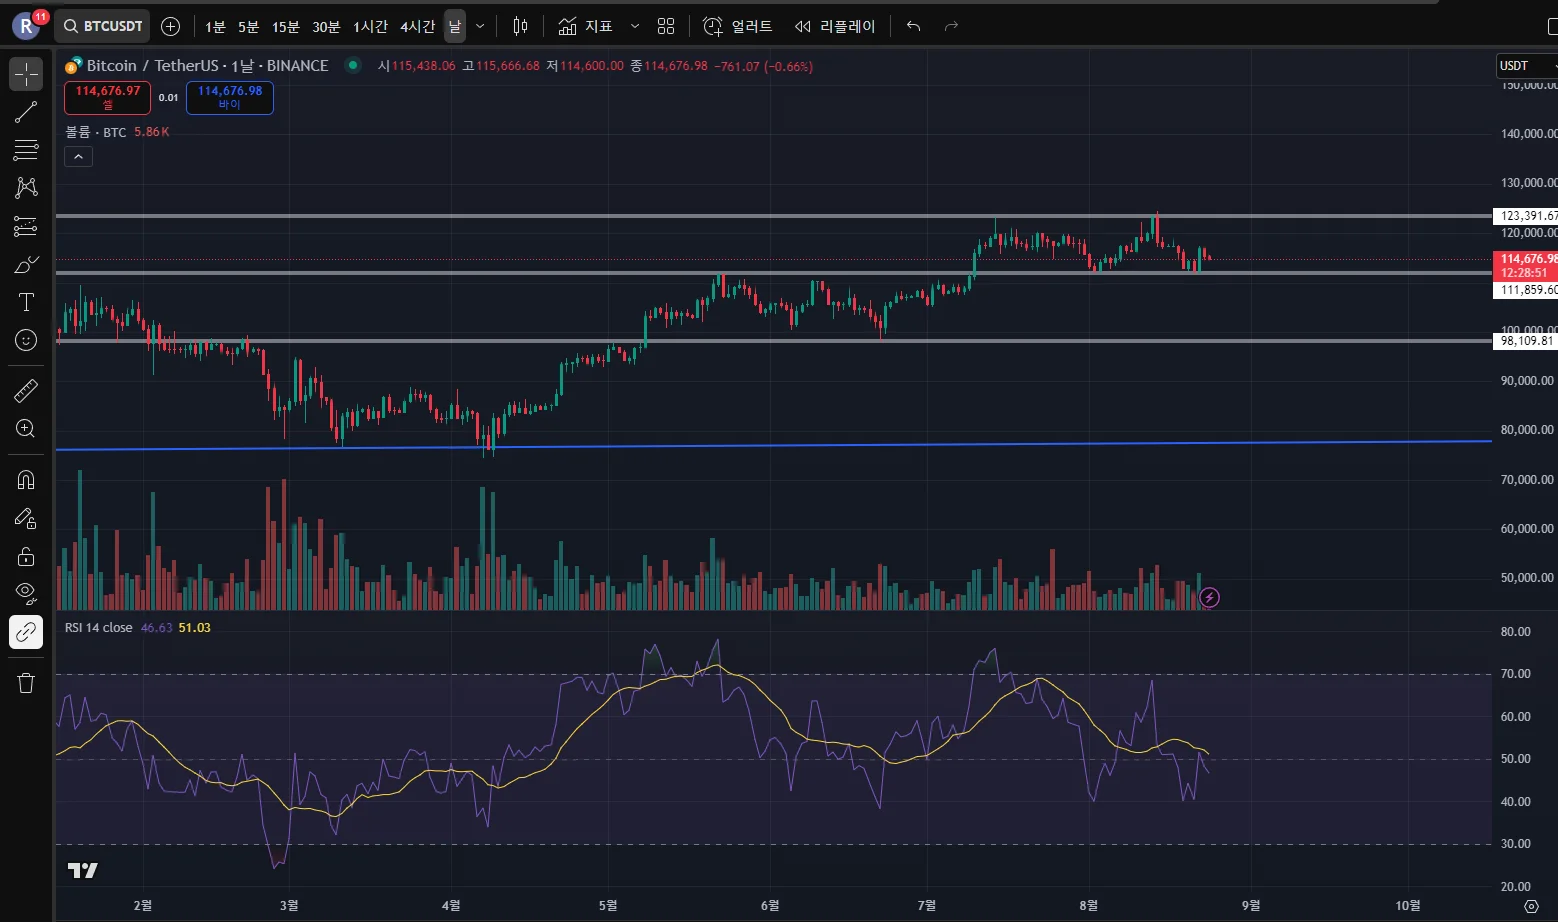Click the TradingView logo on the chart

tap(82, 870)
